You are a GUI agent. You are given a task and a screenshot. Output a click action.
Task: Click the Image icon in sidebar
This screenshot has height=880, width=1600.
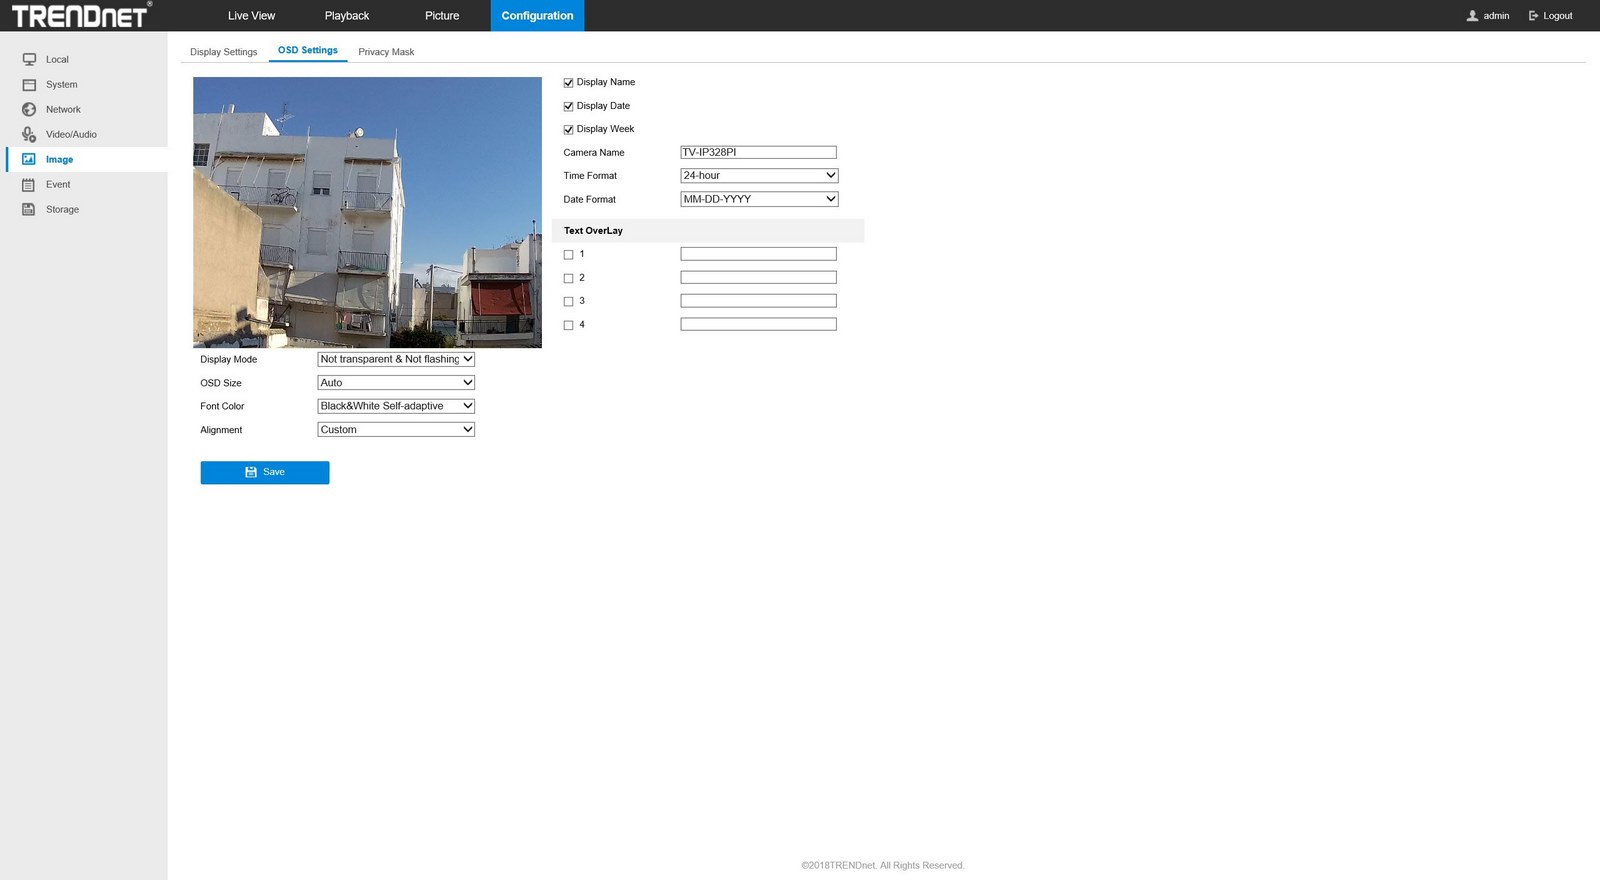tap(29, 160)
